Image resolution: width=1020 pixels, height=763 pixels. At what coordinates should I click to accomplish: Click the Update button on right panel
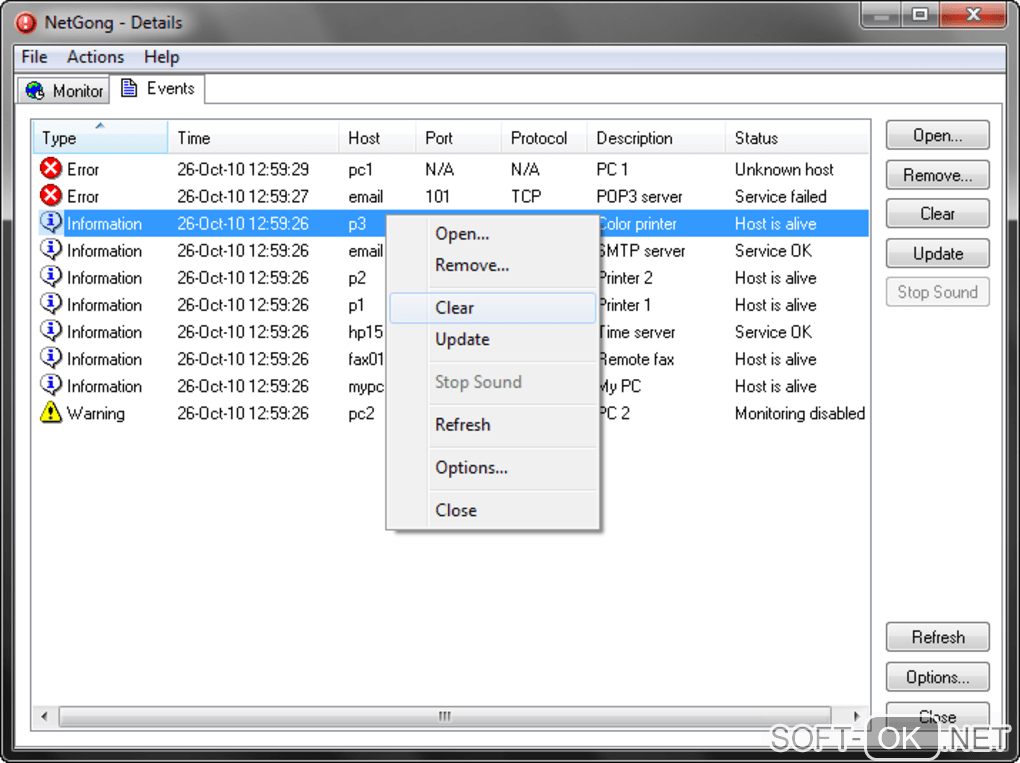937,254
